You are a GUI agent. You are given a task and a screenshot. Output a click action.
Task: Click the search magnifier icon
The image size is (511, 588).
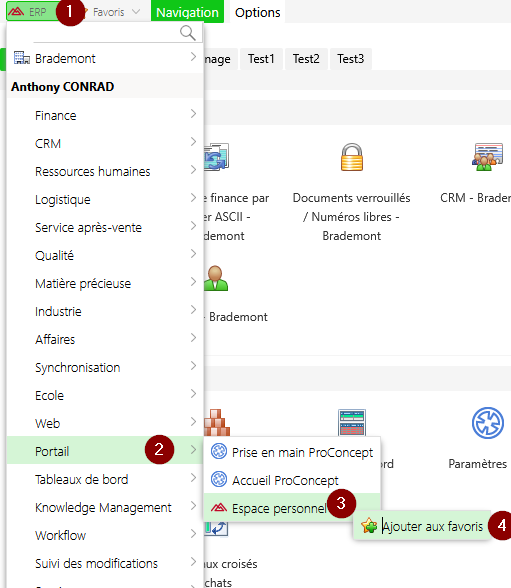(x=187, y=33)
